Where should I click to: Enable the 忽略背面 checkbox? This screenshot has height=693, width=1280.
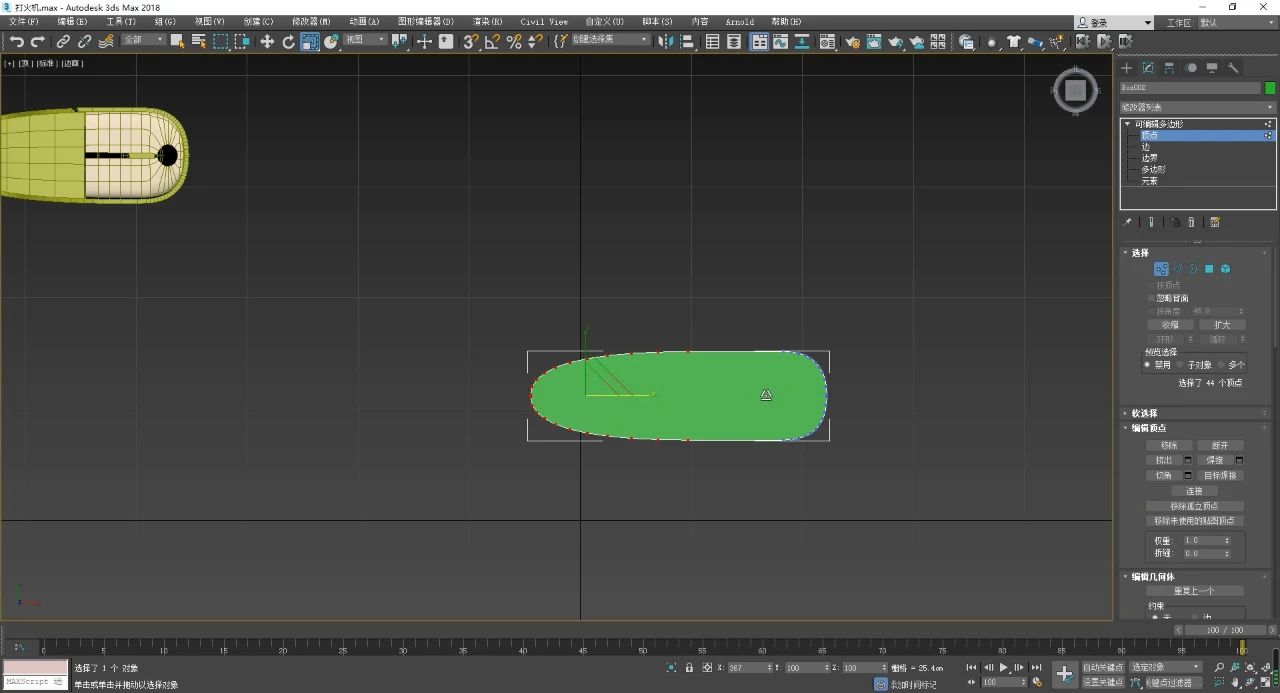point(1150,298)
